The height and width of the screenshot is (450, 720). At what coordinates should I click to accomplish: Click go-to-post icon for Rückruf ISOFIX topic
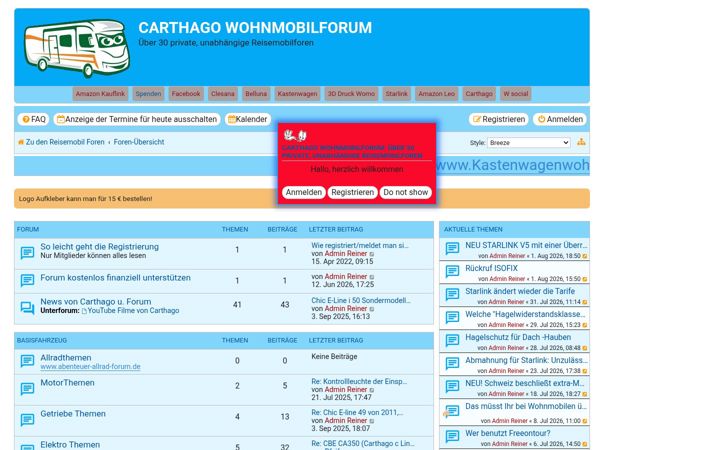585,279
